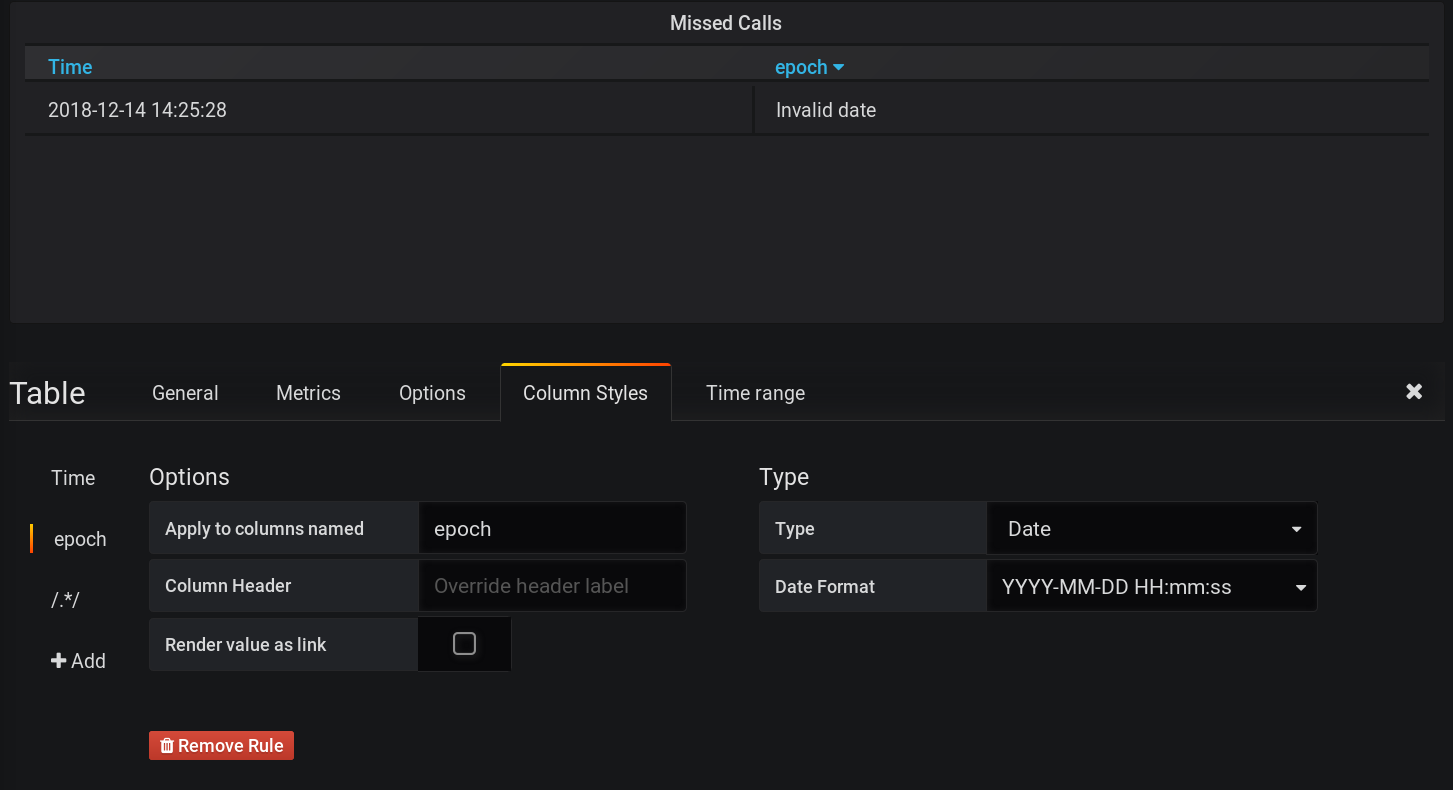Open the Date Format dropdown
This screenshot has height=790, width=1453.
(1150, 586)
